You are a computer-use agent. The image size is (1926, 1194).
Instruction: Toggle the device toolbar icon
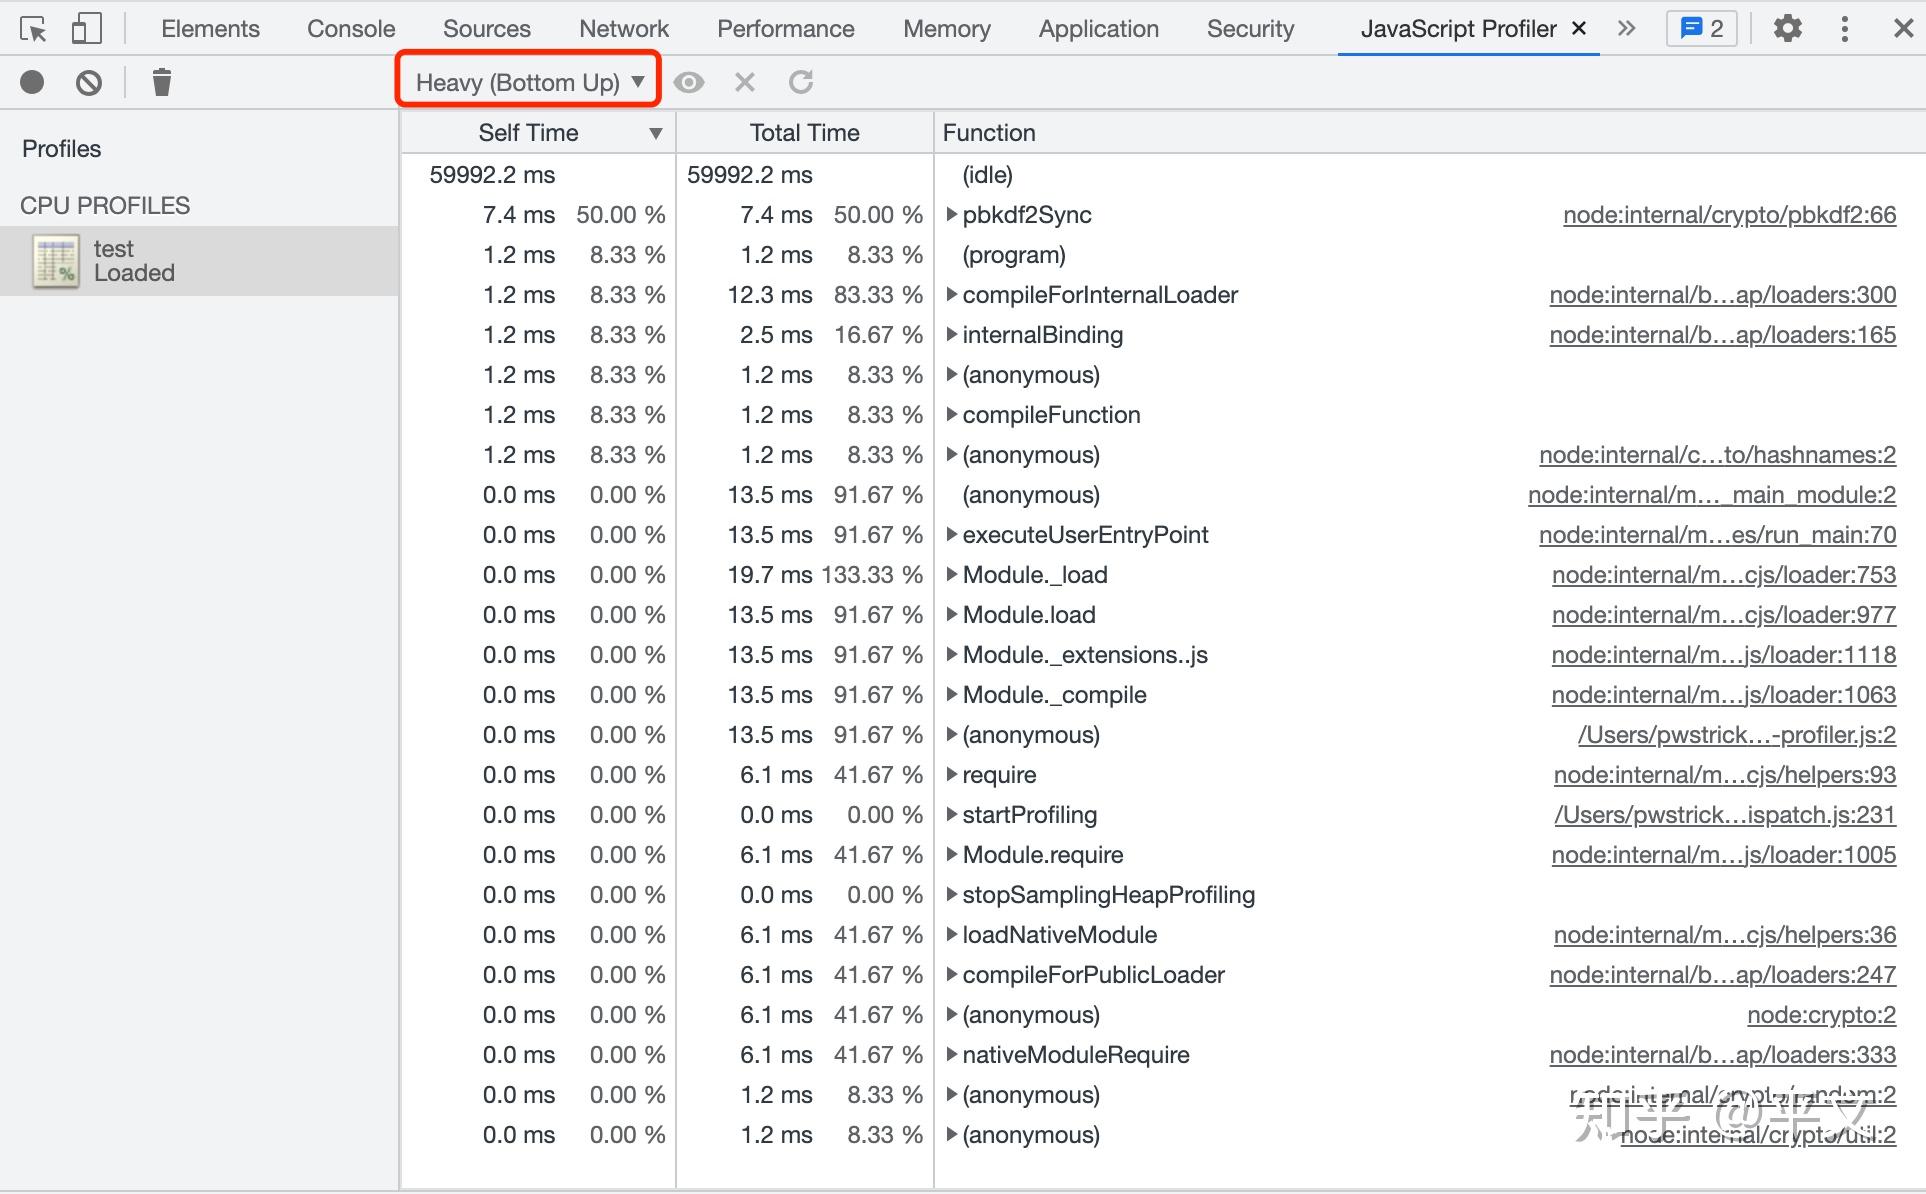point(87,29)
